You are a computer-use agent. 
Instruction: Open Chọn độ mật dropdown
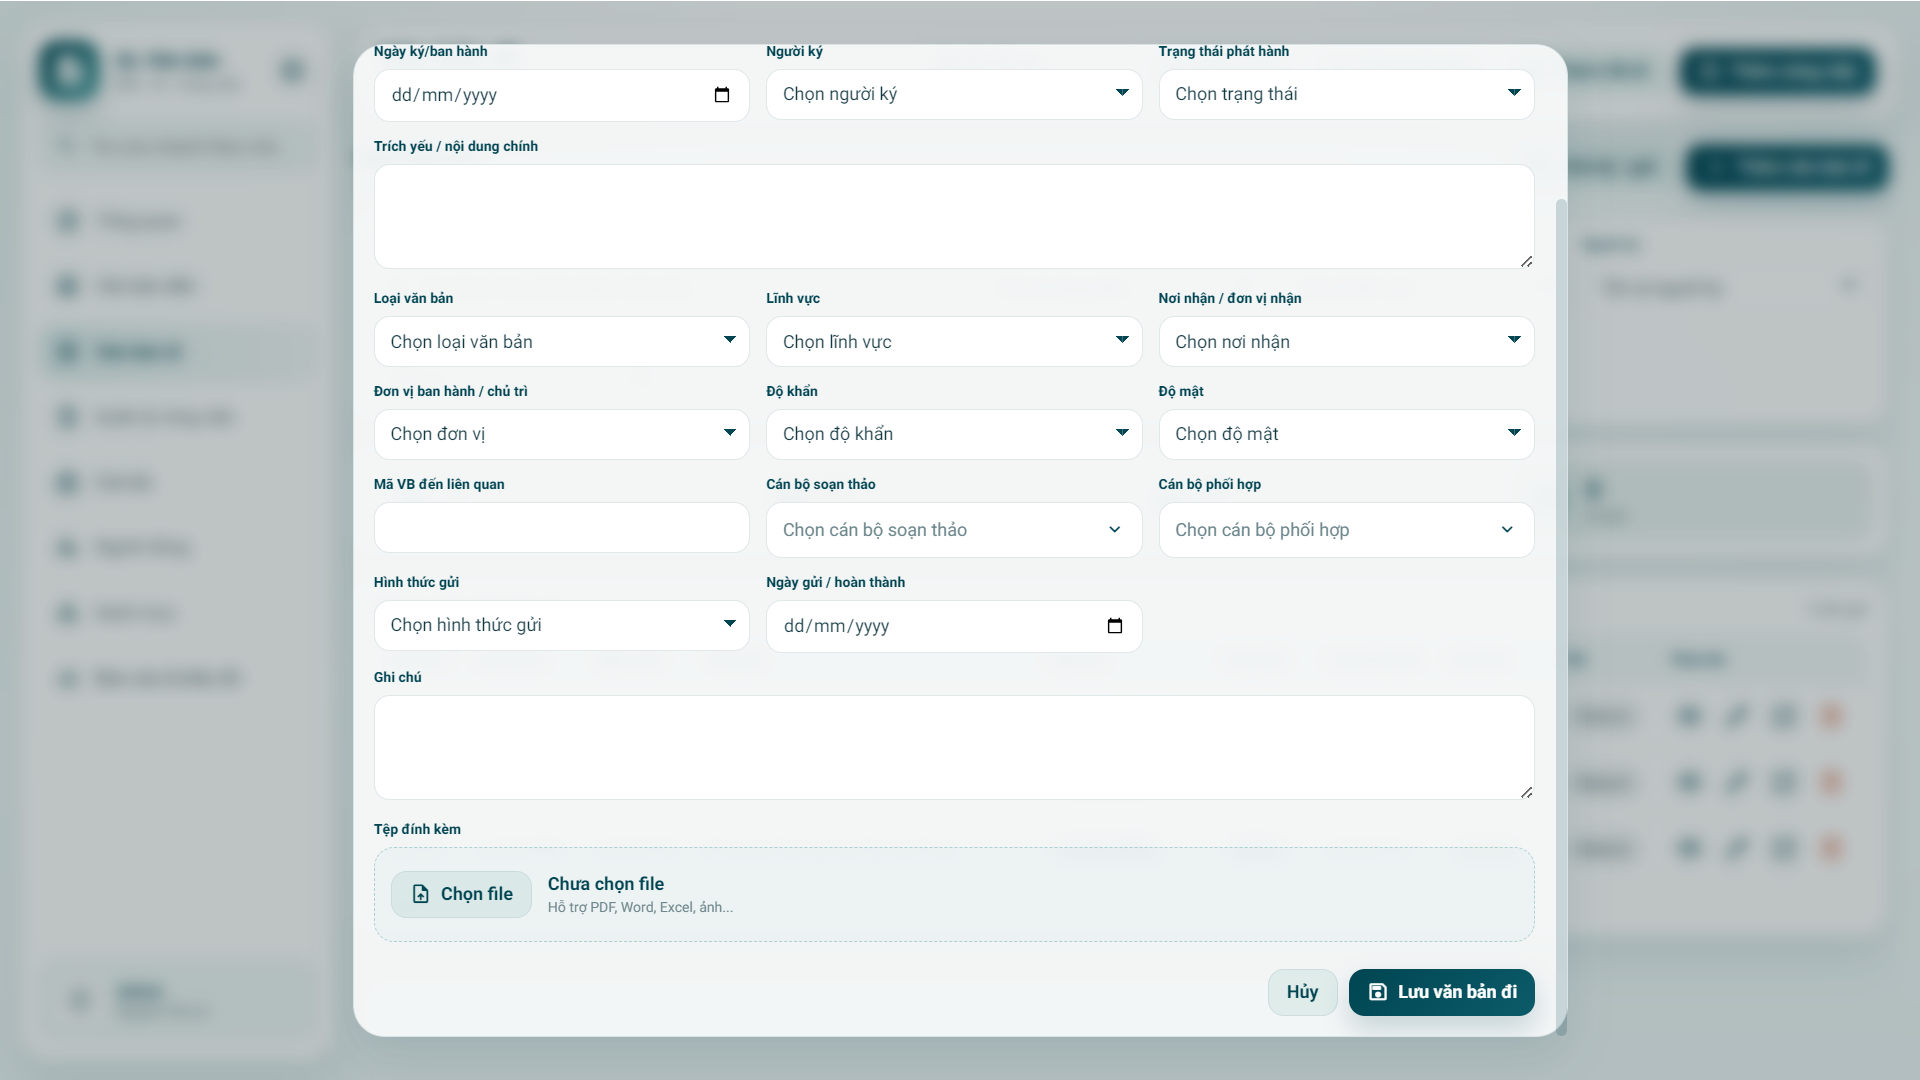pyautogui.click(x=1345, y=434)
